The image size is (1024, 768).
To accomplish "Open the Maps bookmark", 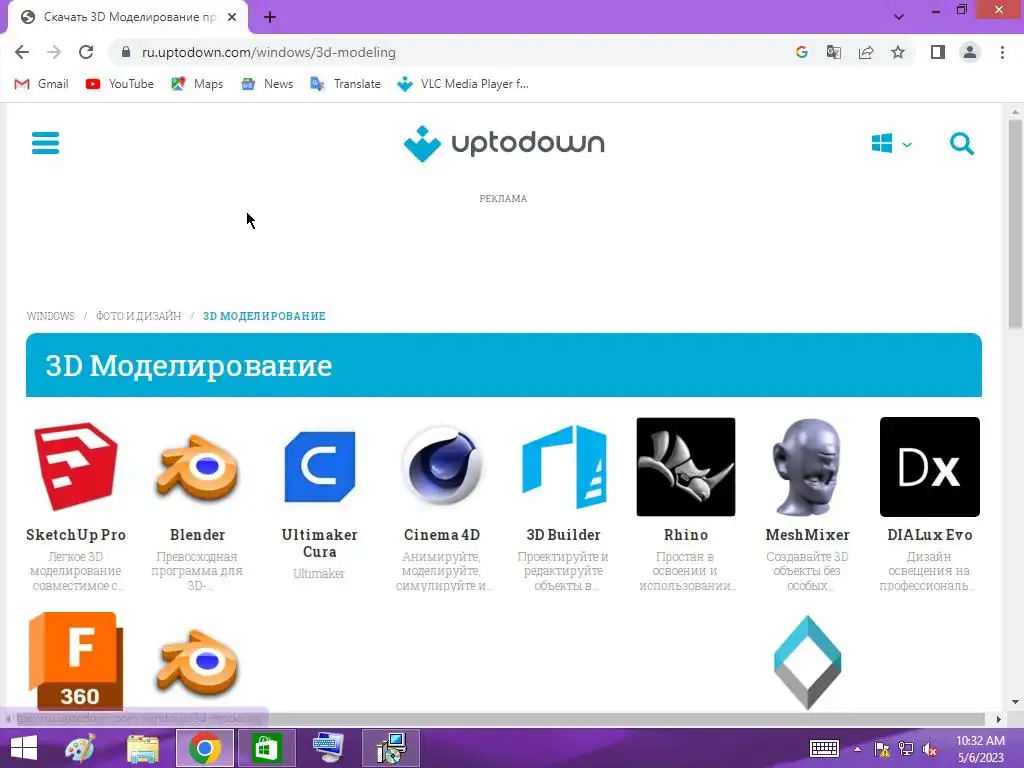I will coord(197,84).
